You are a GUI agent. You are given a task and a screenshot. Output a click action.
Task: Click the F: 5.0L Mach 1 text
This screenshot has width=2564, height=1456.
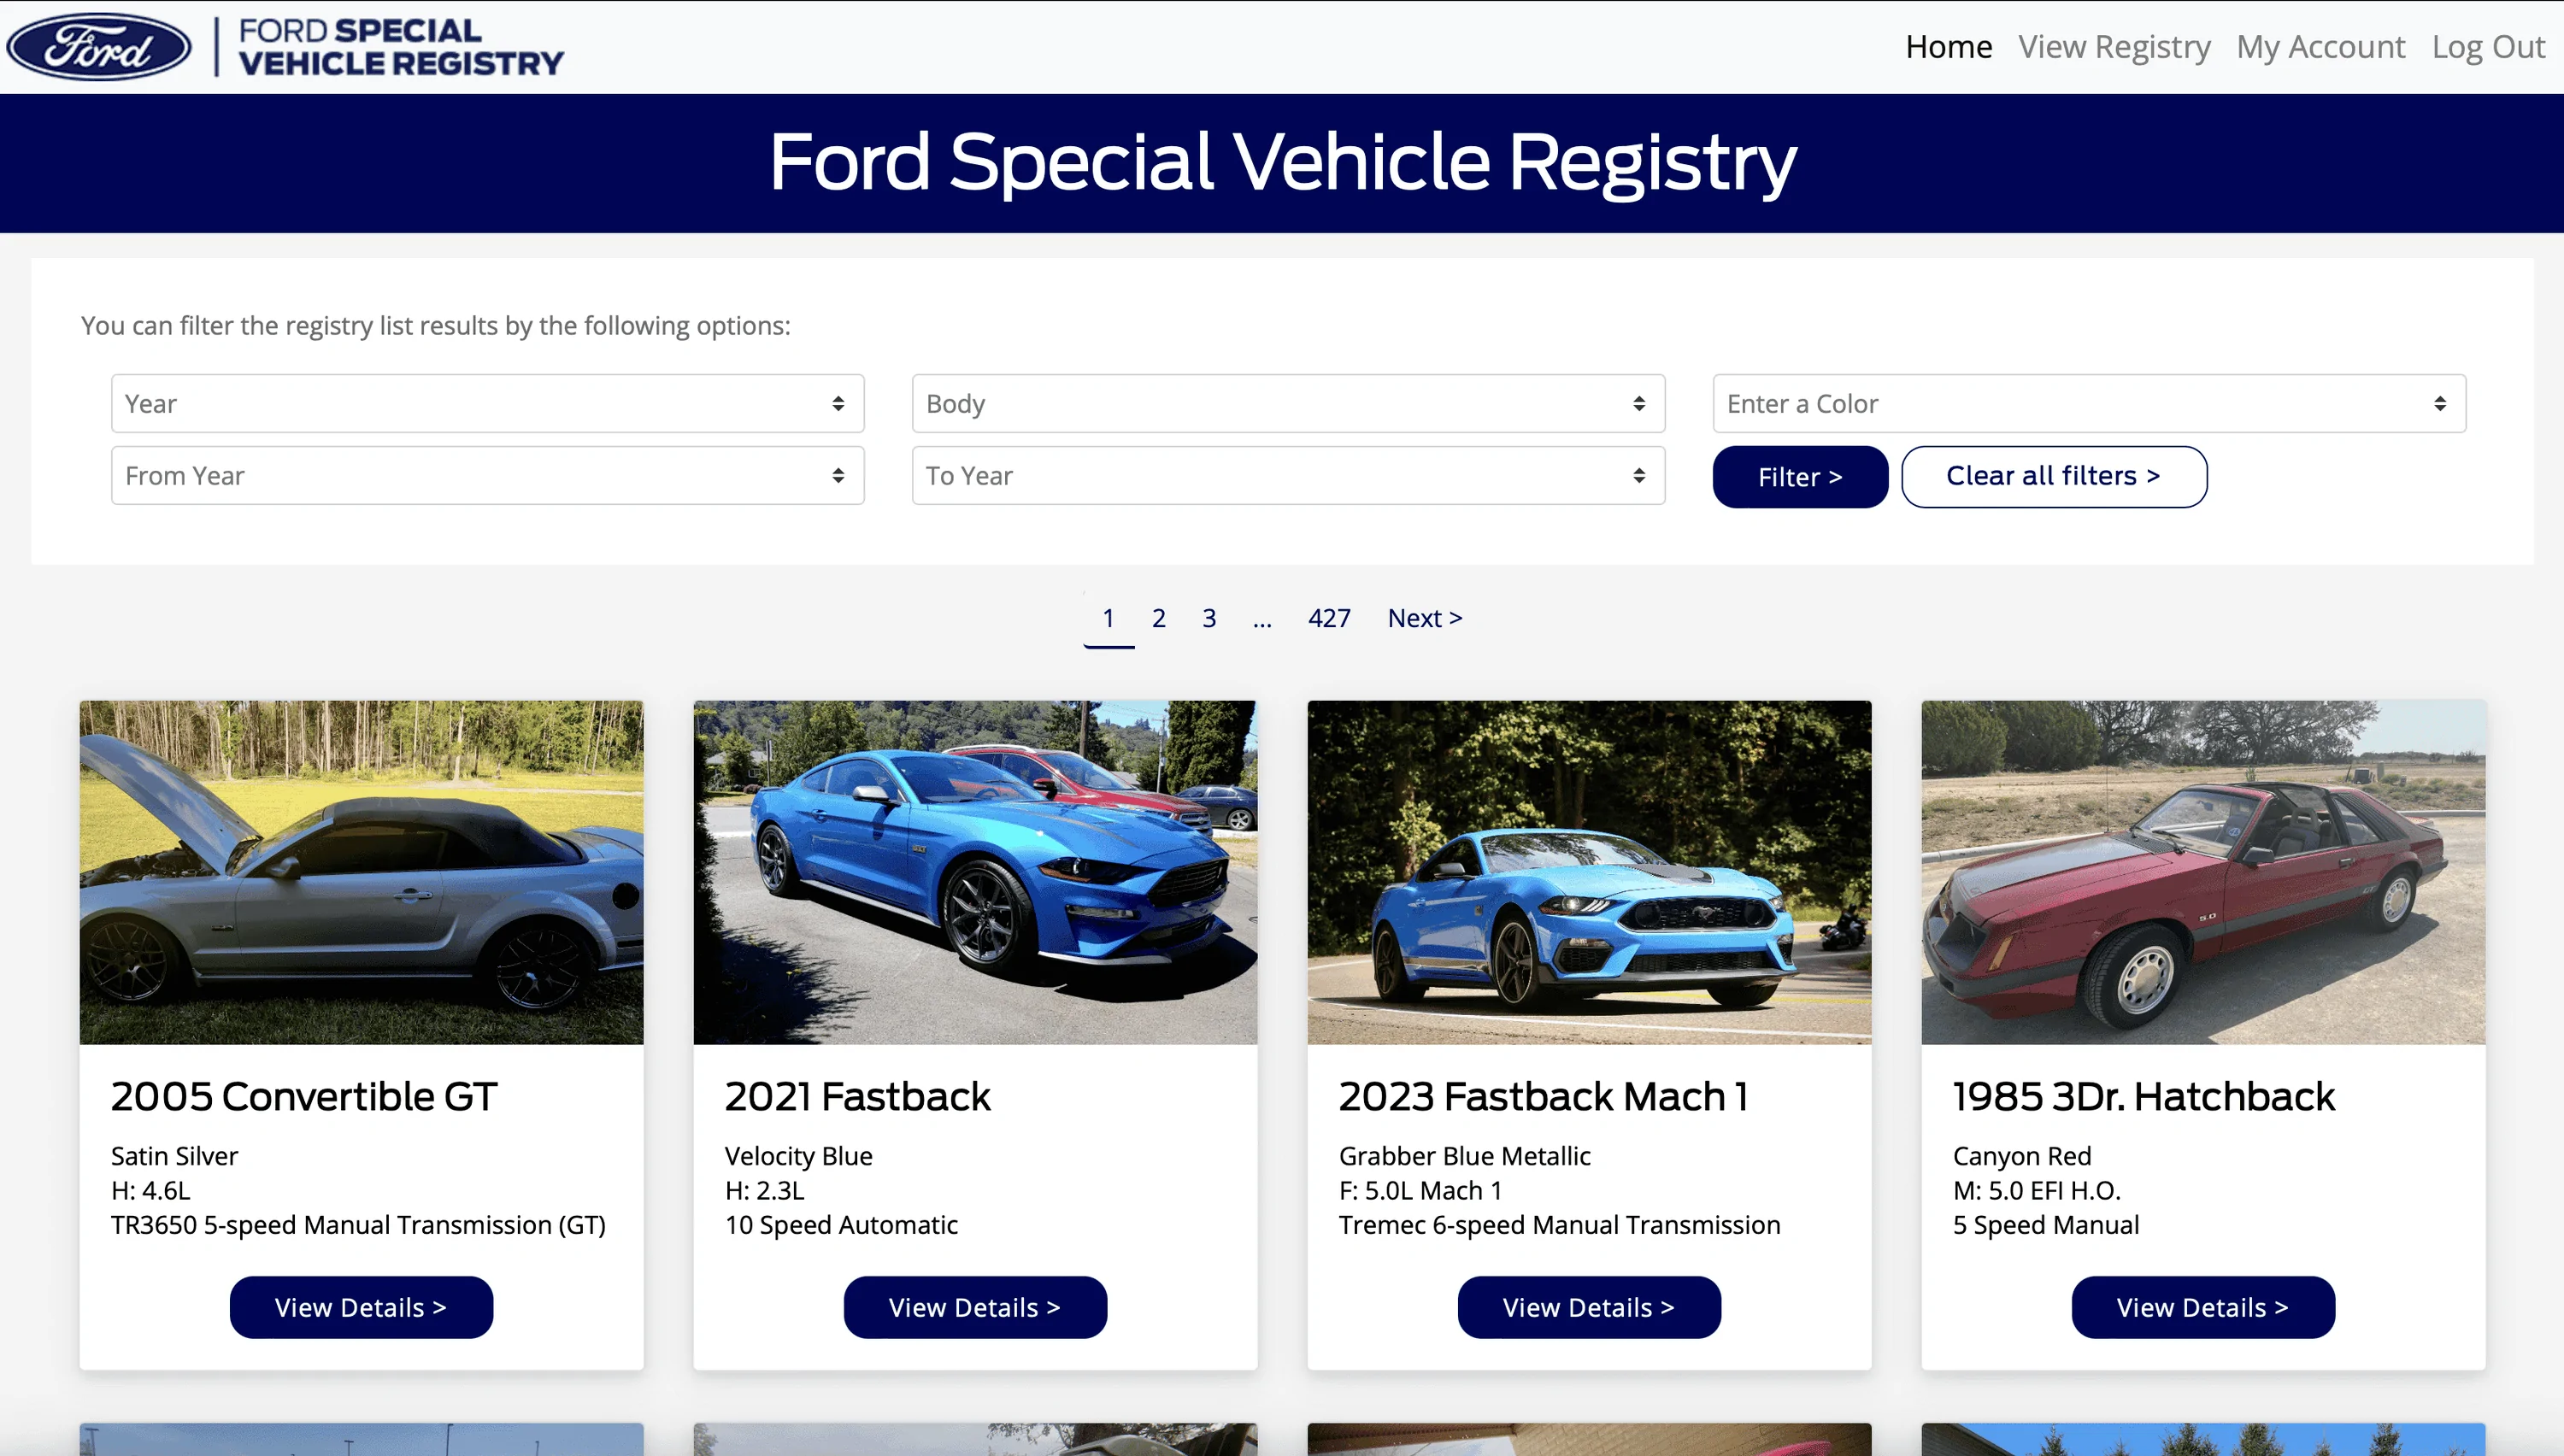[x=1420, y=1190]
